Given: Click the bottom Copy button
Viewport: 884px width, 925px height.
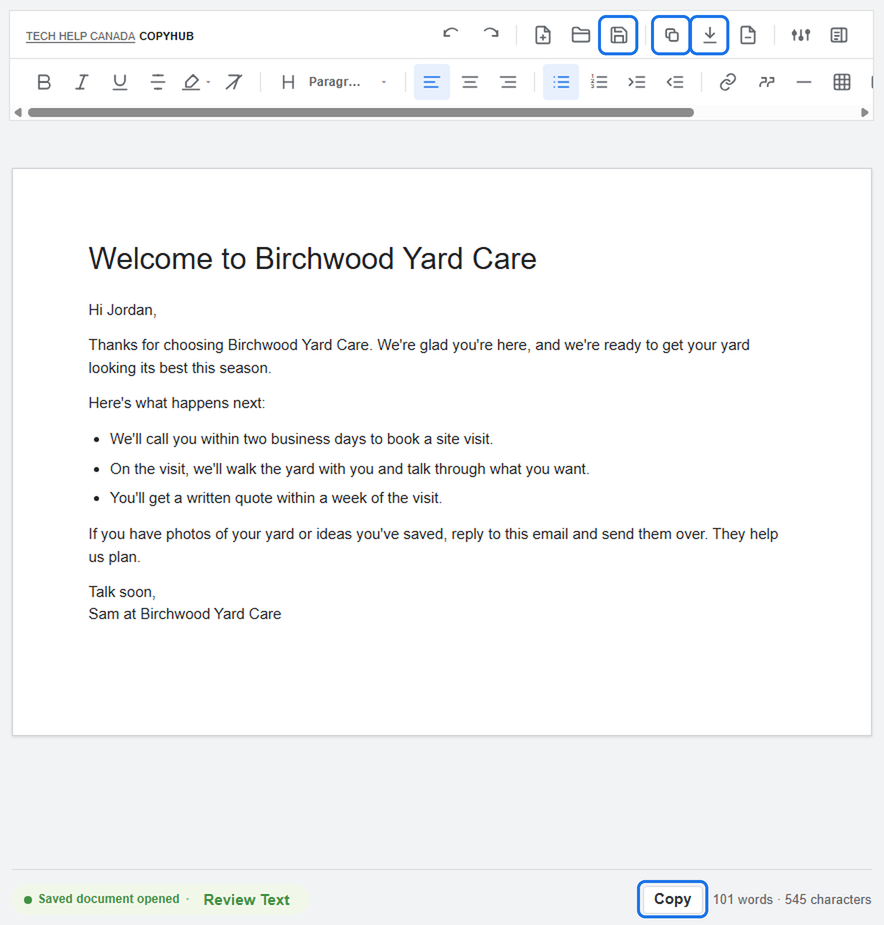Looking at the screenshot, I should [672, 899].
